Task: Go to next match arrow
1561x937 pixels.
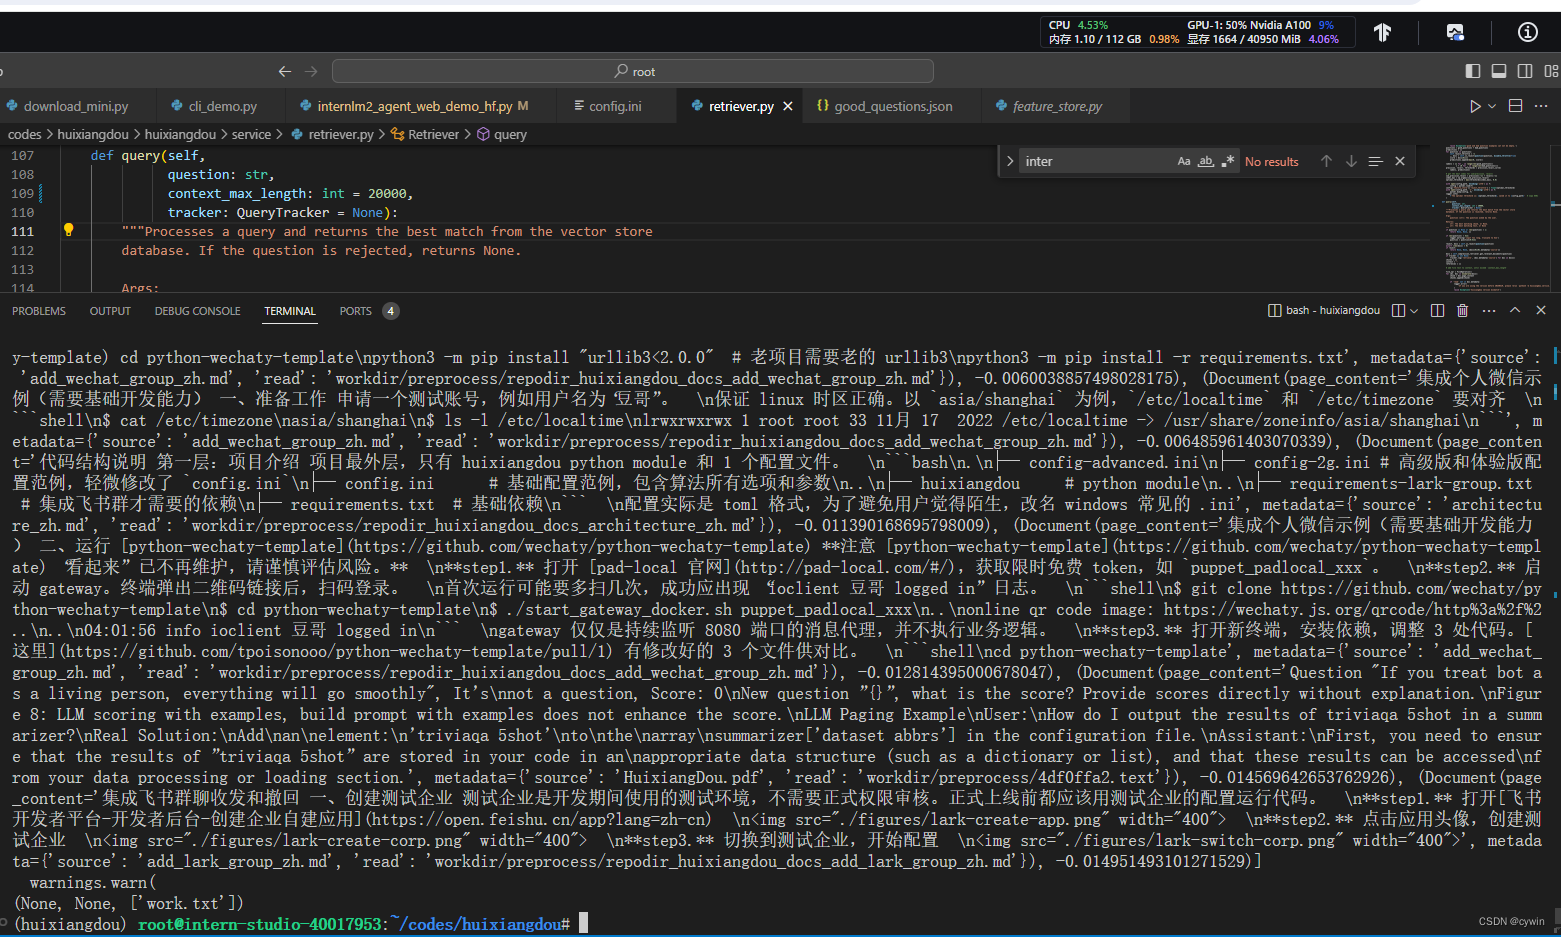Action: tap(1351, 161)
